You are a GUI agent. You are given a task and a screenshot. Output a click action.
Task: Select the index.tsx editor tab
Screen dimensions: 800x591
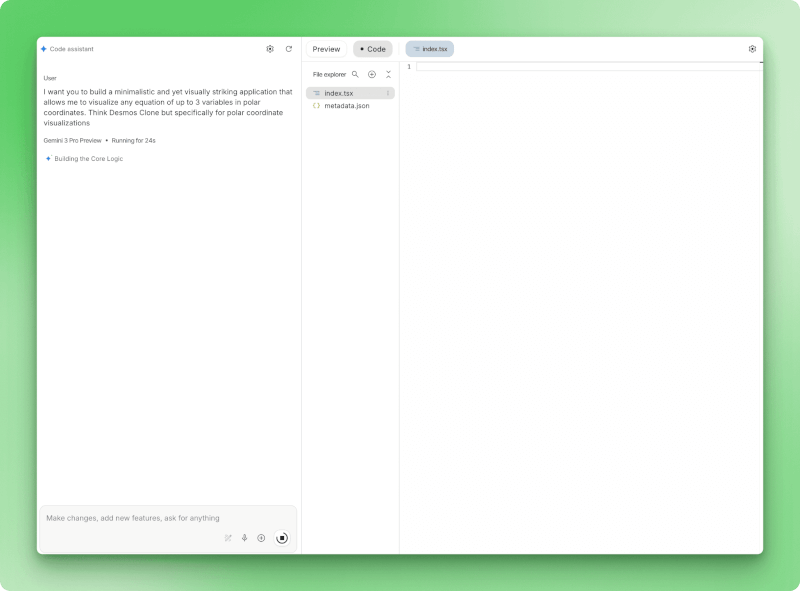(430, 49)
